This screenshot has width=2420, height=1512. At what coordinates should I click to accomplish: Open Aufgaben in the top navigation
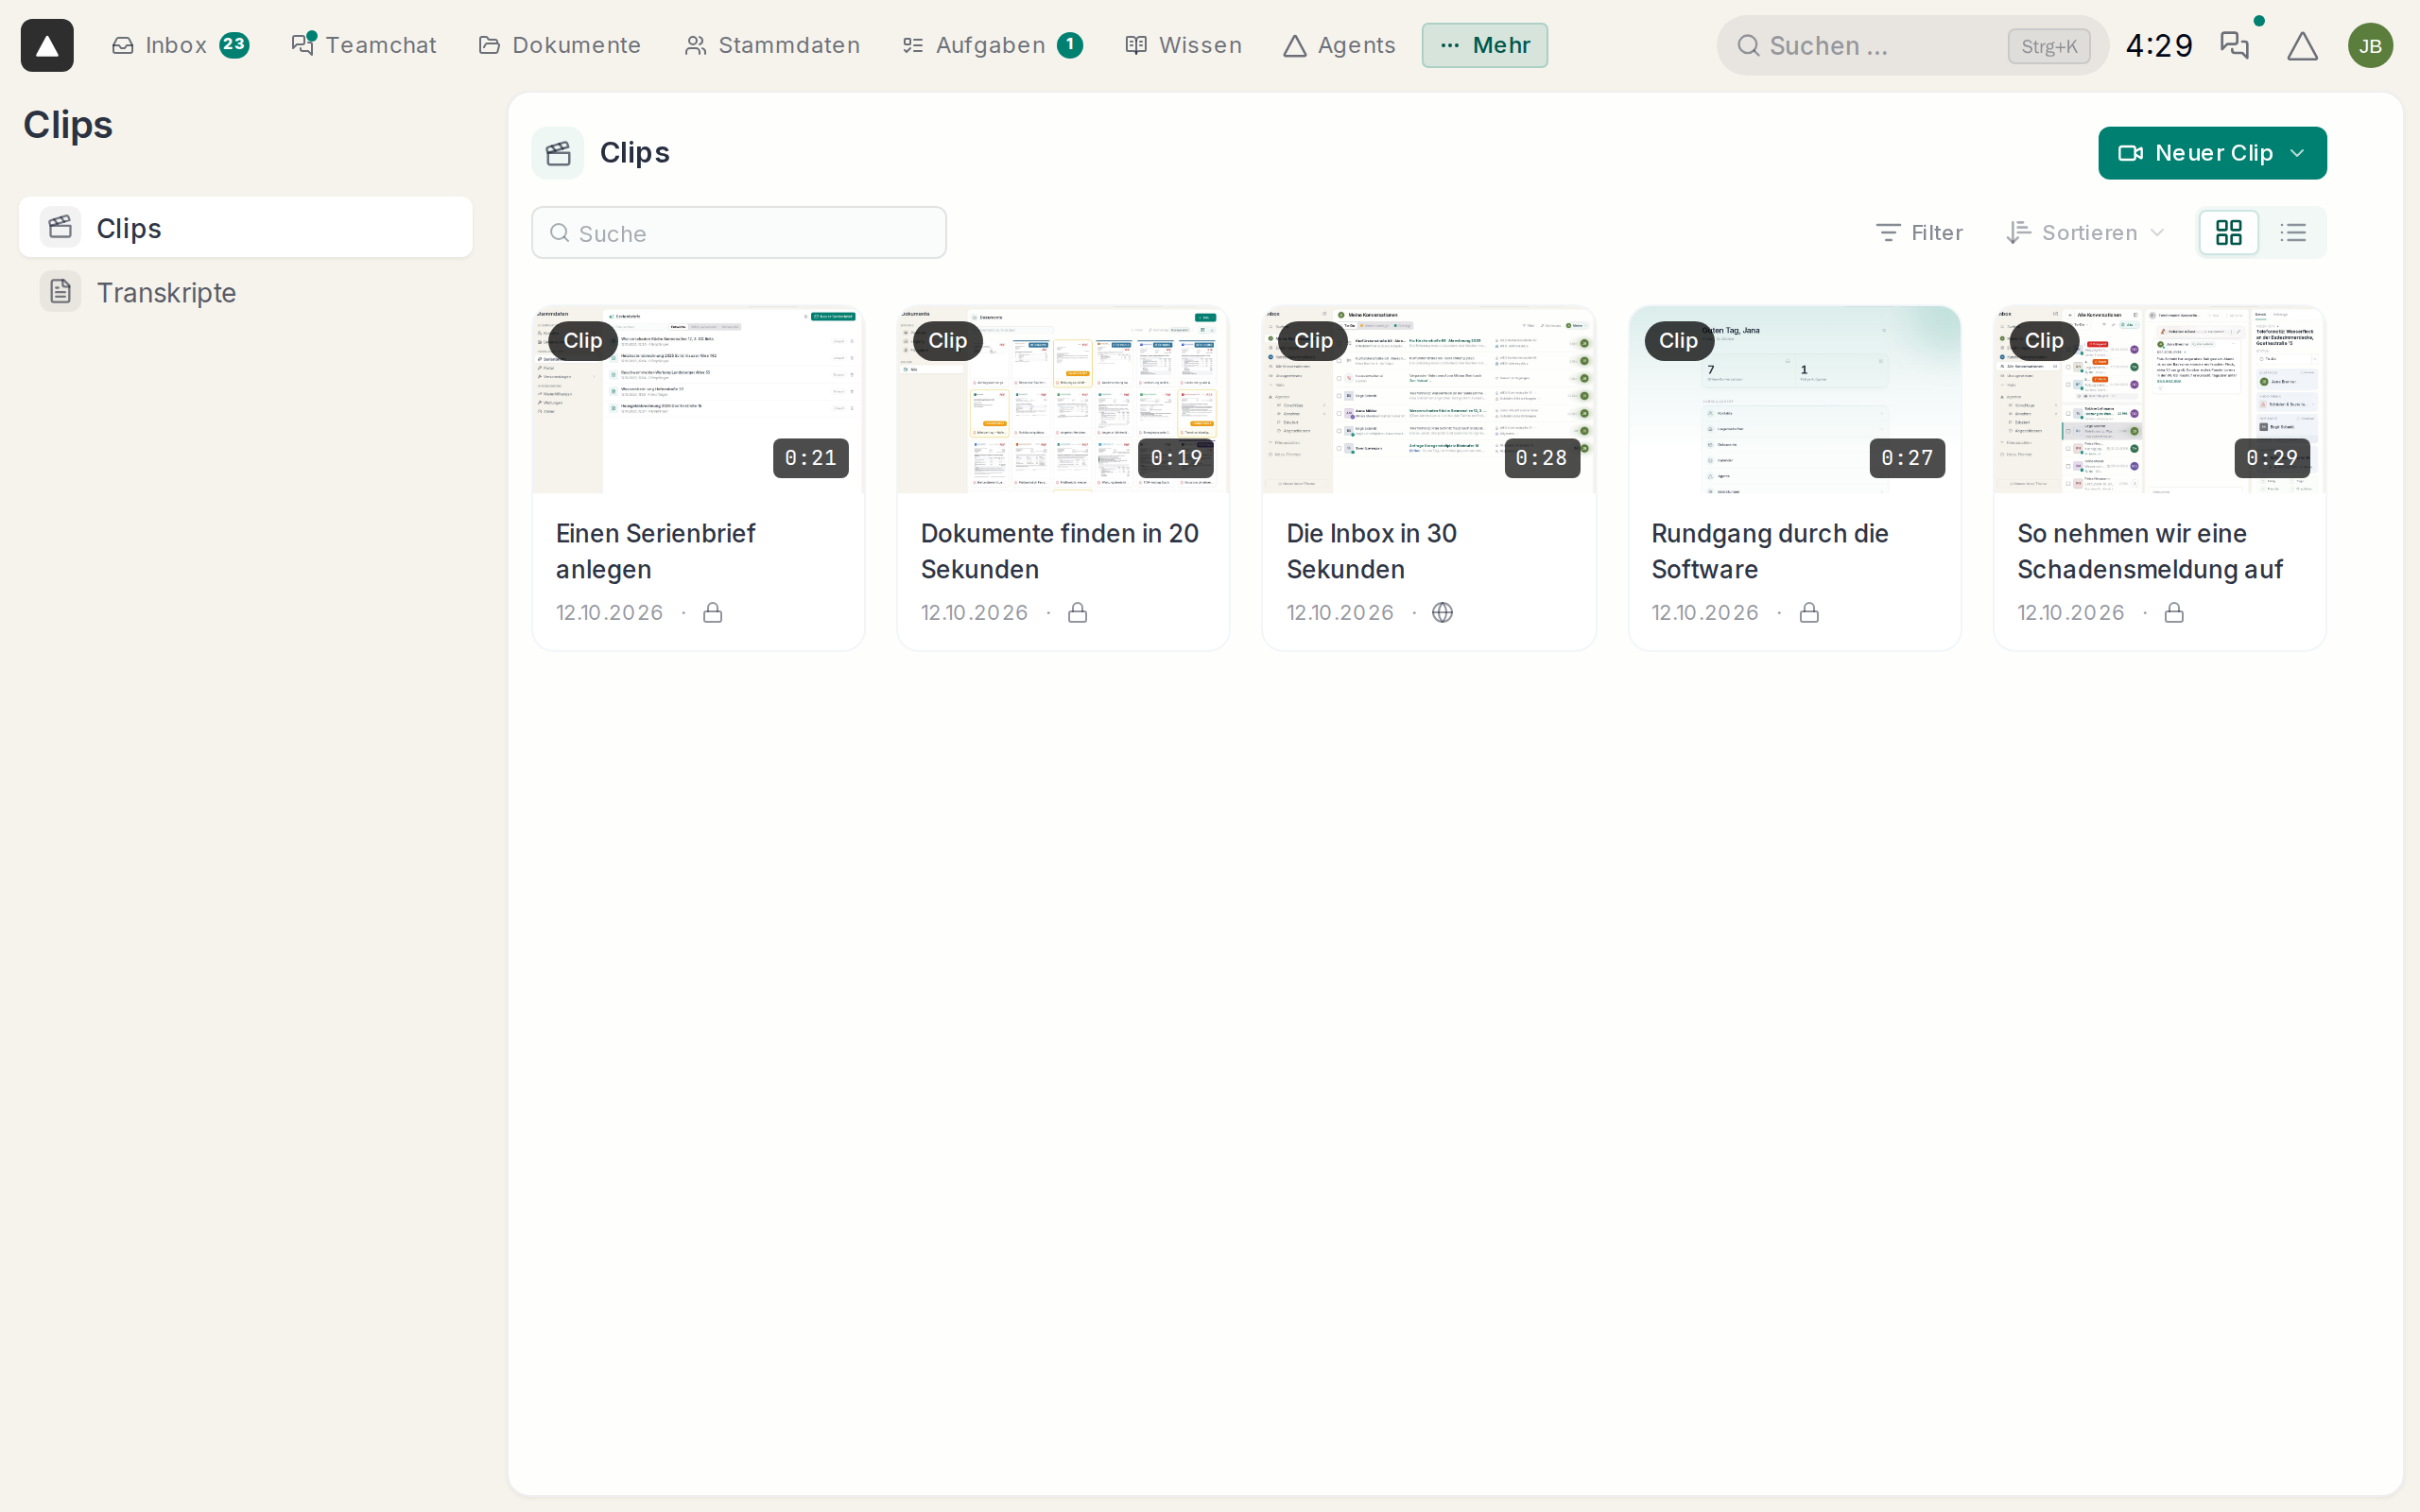pyautogui.click(x=992, y=45)
